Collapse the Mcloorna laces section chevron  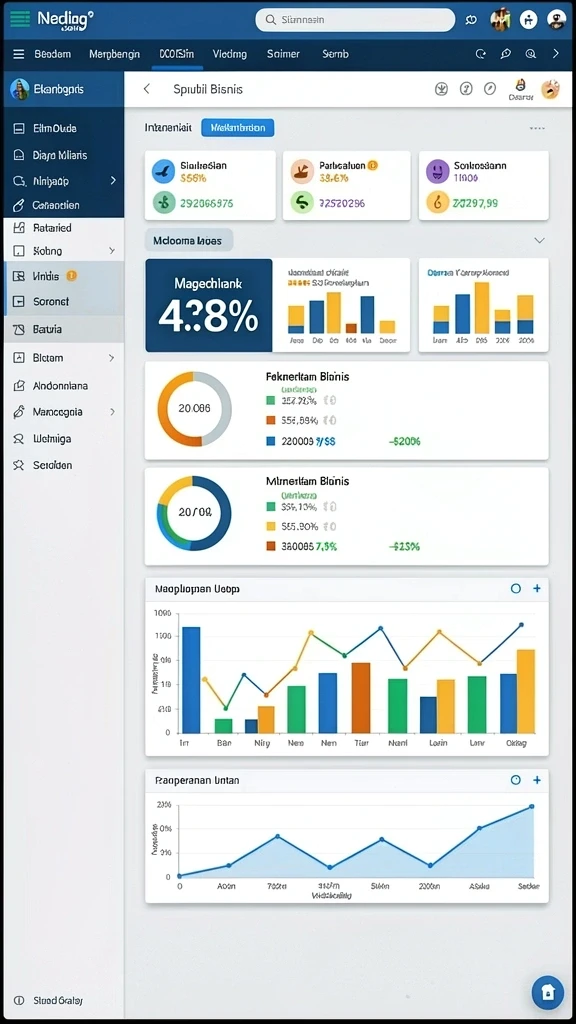click(539, 240)
